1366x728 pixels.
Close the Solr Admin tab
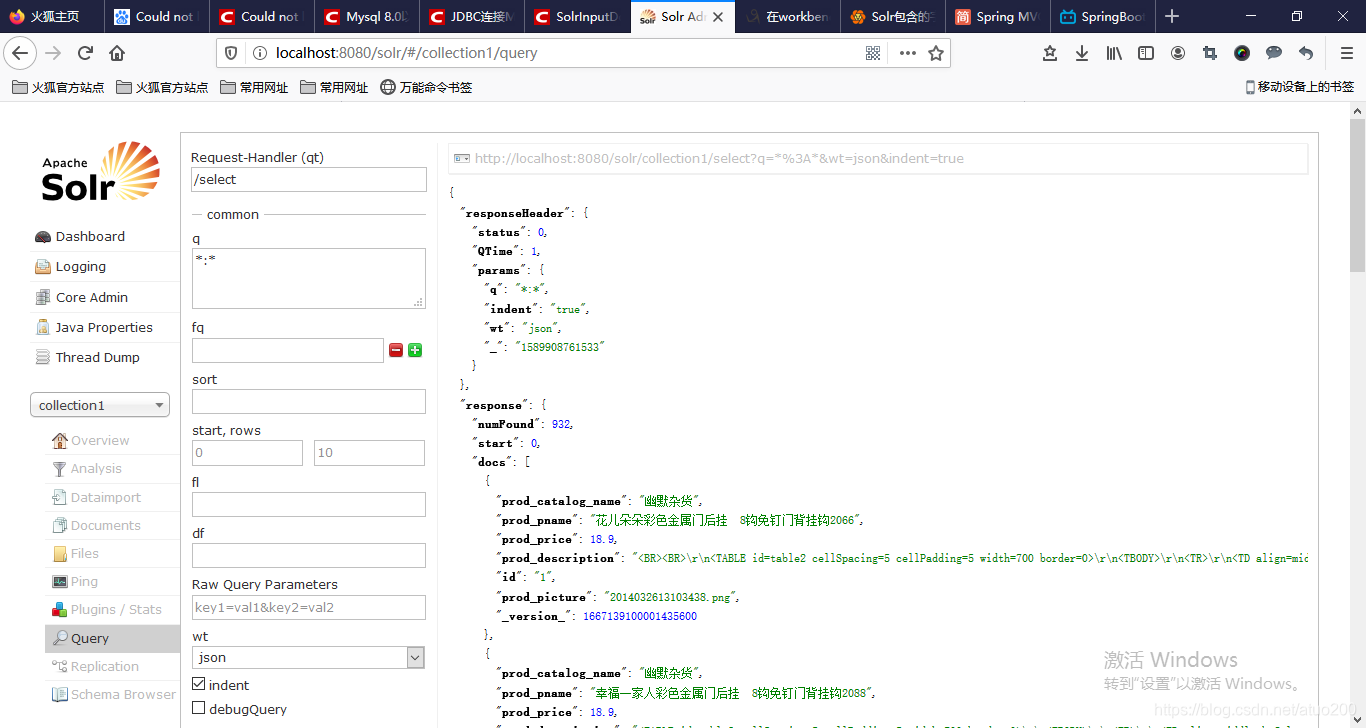pos(717,16)
